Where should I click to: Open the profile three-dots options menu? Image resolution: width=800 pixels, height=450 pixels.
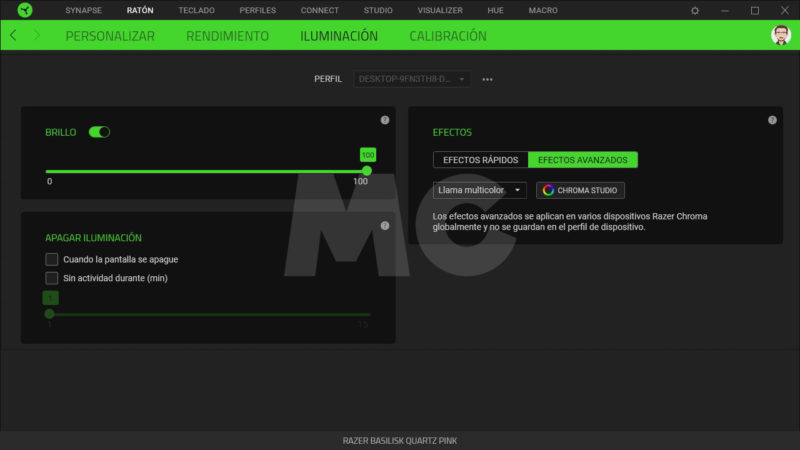click(x=488, y=79)
